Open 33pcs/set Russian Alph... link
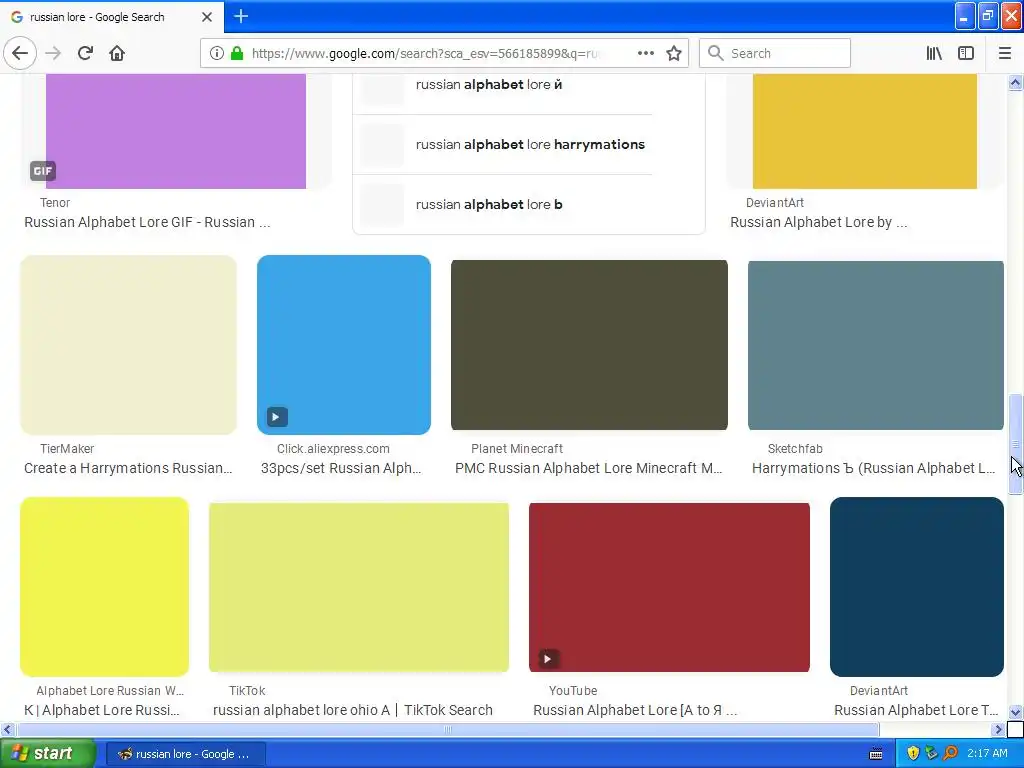 341,468
